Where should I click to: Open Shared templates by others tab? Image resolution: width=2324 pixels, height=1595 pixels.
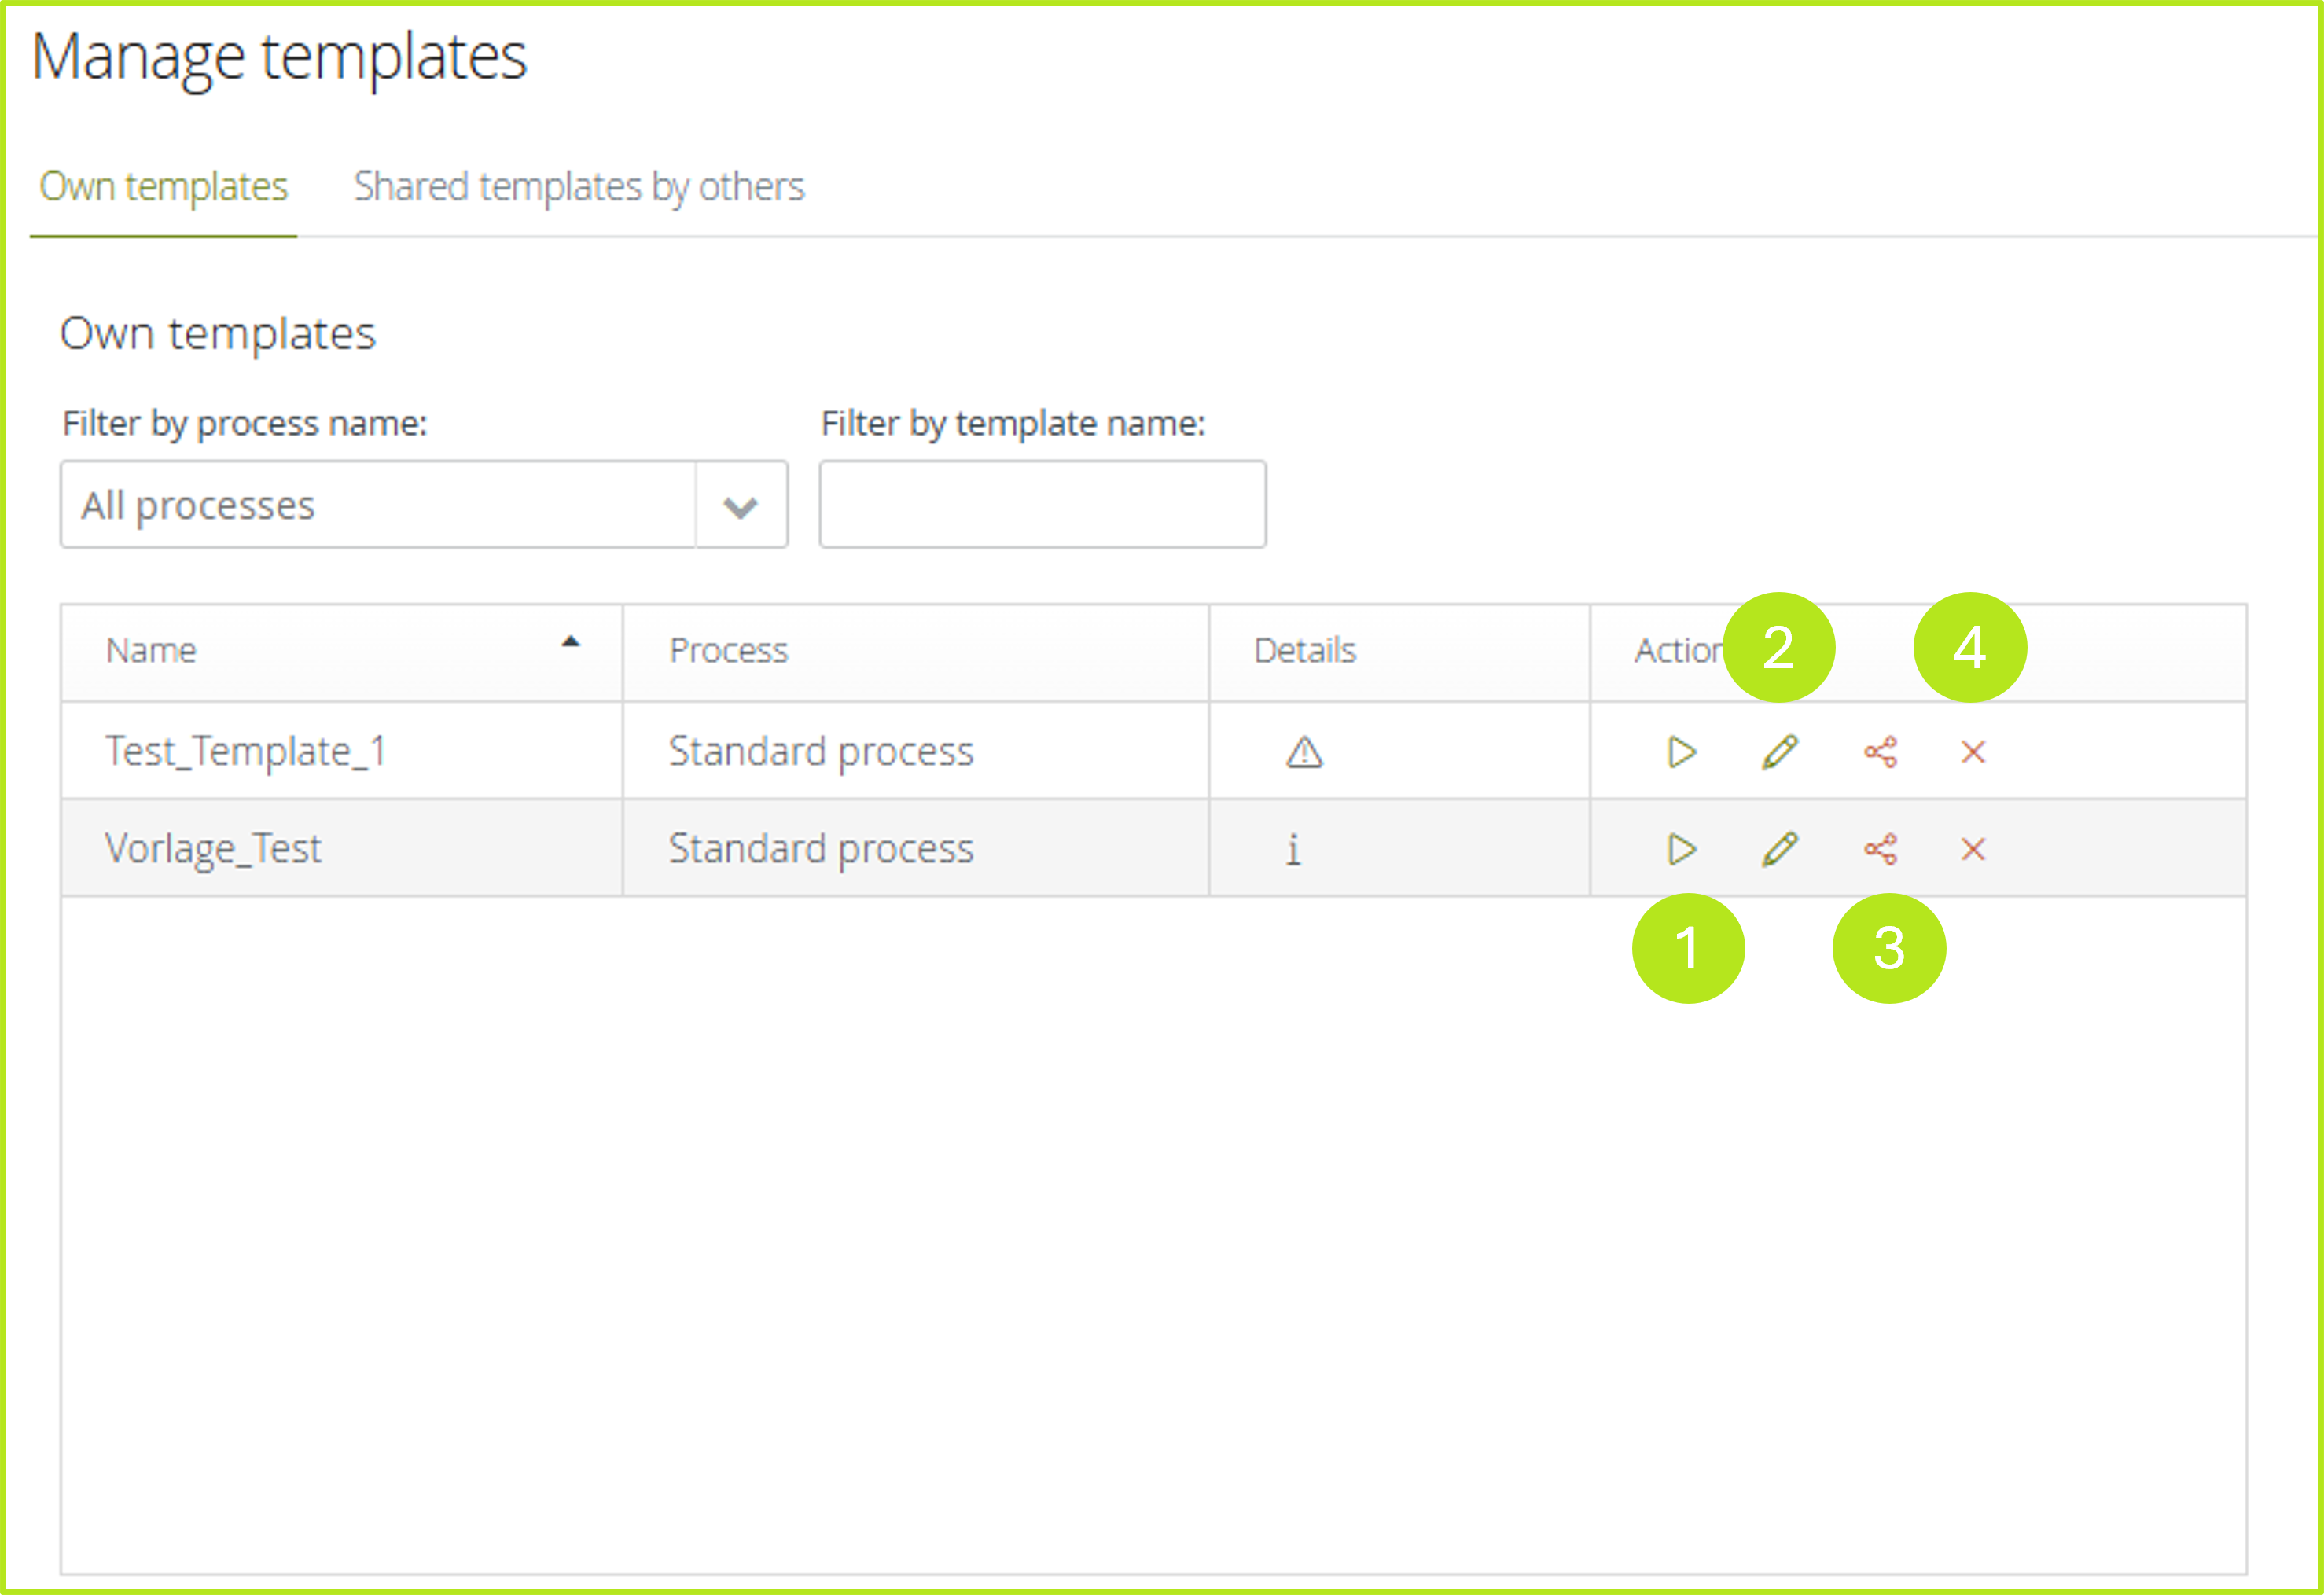(579, 187)
